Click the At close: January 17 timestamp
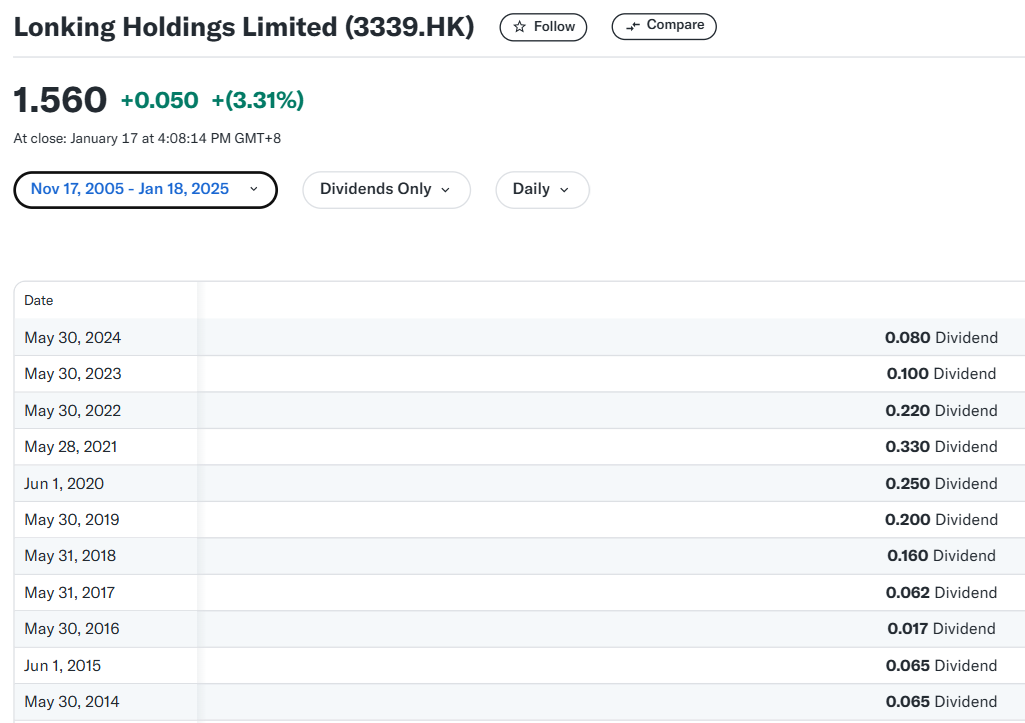The width and height of the screenshot is (1025, 723). [x=147, y=138]
